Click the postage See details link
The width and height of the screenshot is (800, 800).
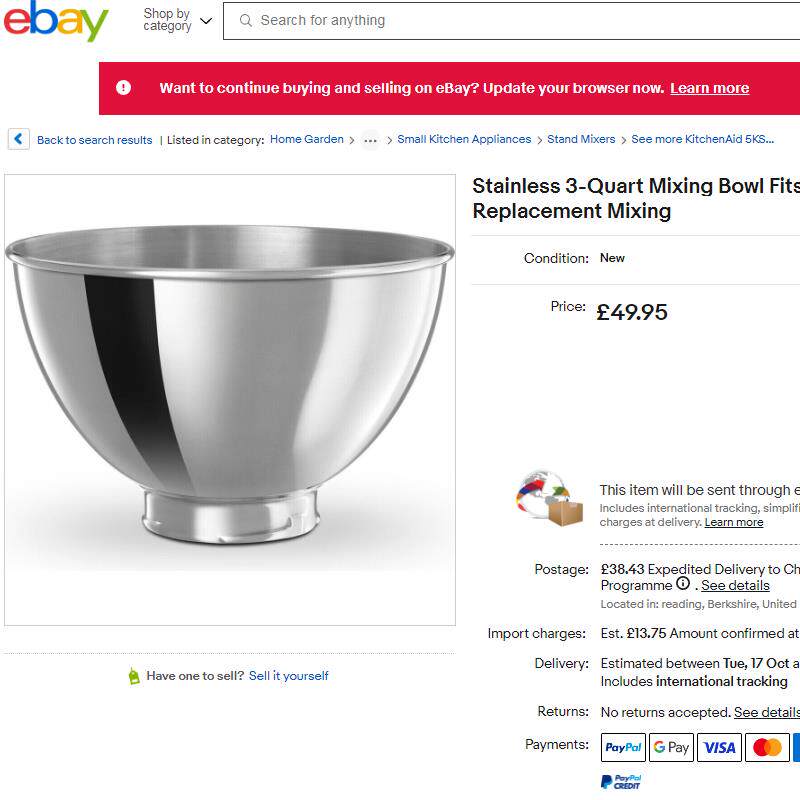click(735, 585)
